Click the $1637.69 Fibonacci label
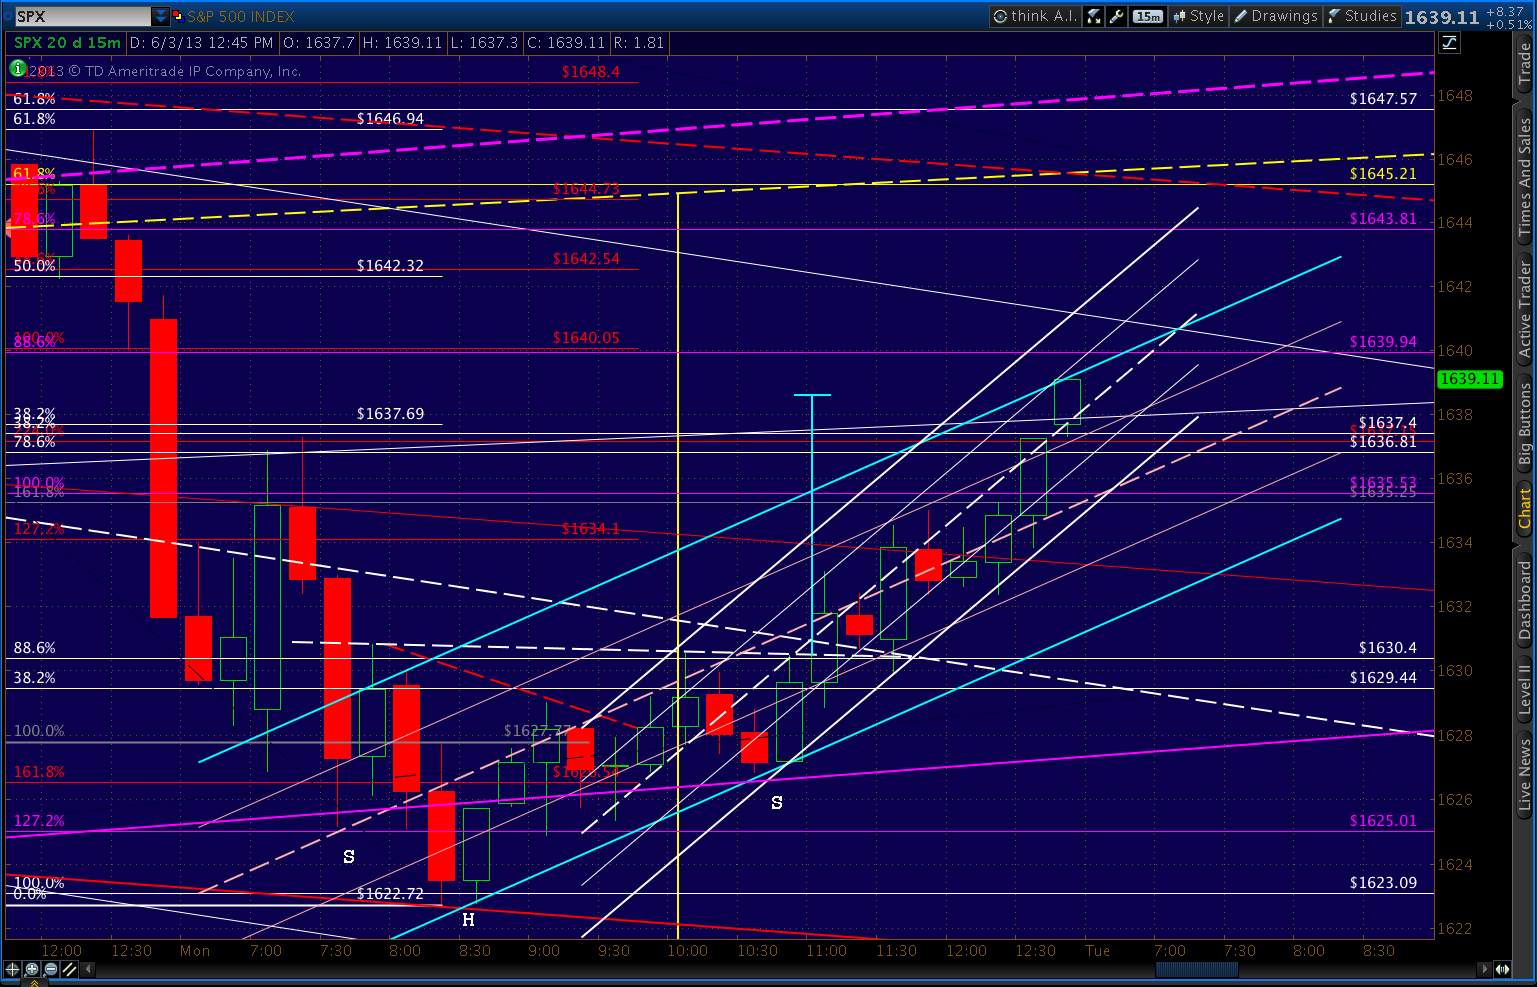Image resolution: width=1537 pixels, height=987 pixels. tap(390, 413)
